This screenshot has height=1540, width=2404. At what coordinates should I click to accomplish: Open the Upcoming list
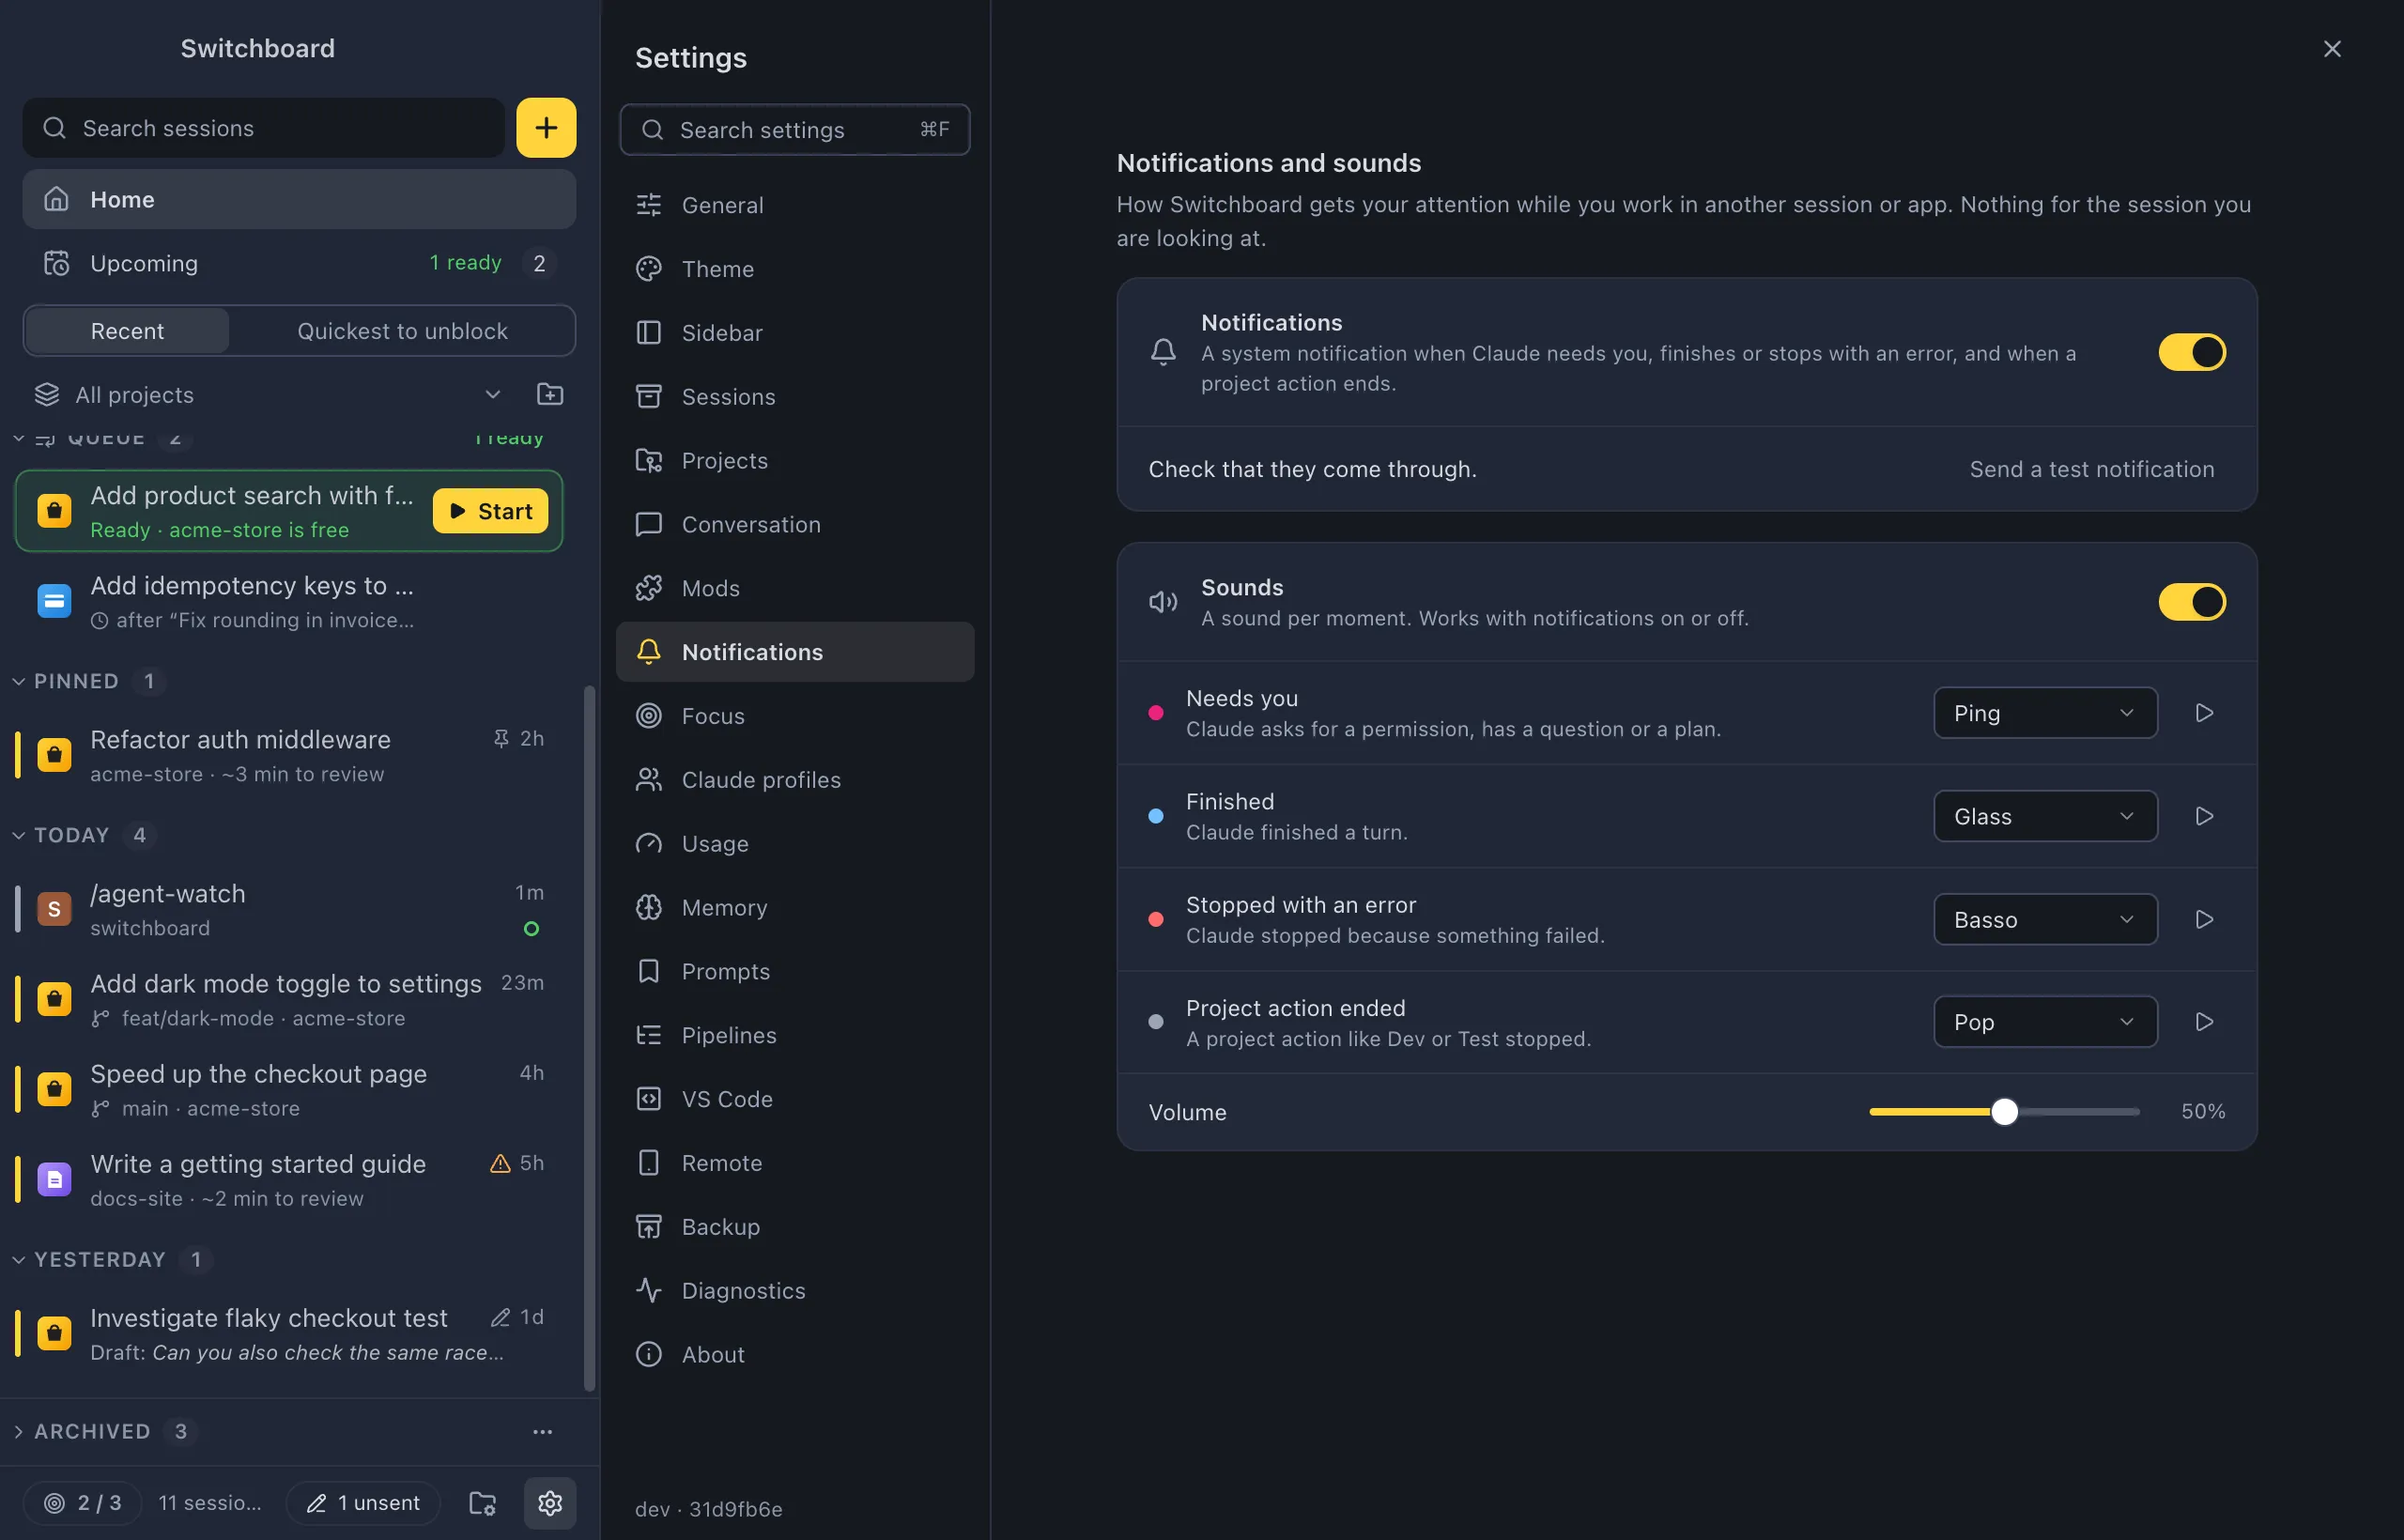[299, 263]
